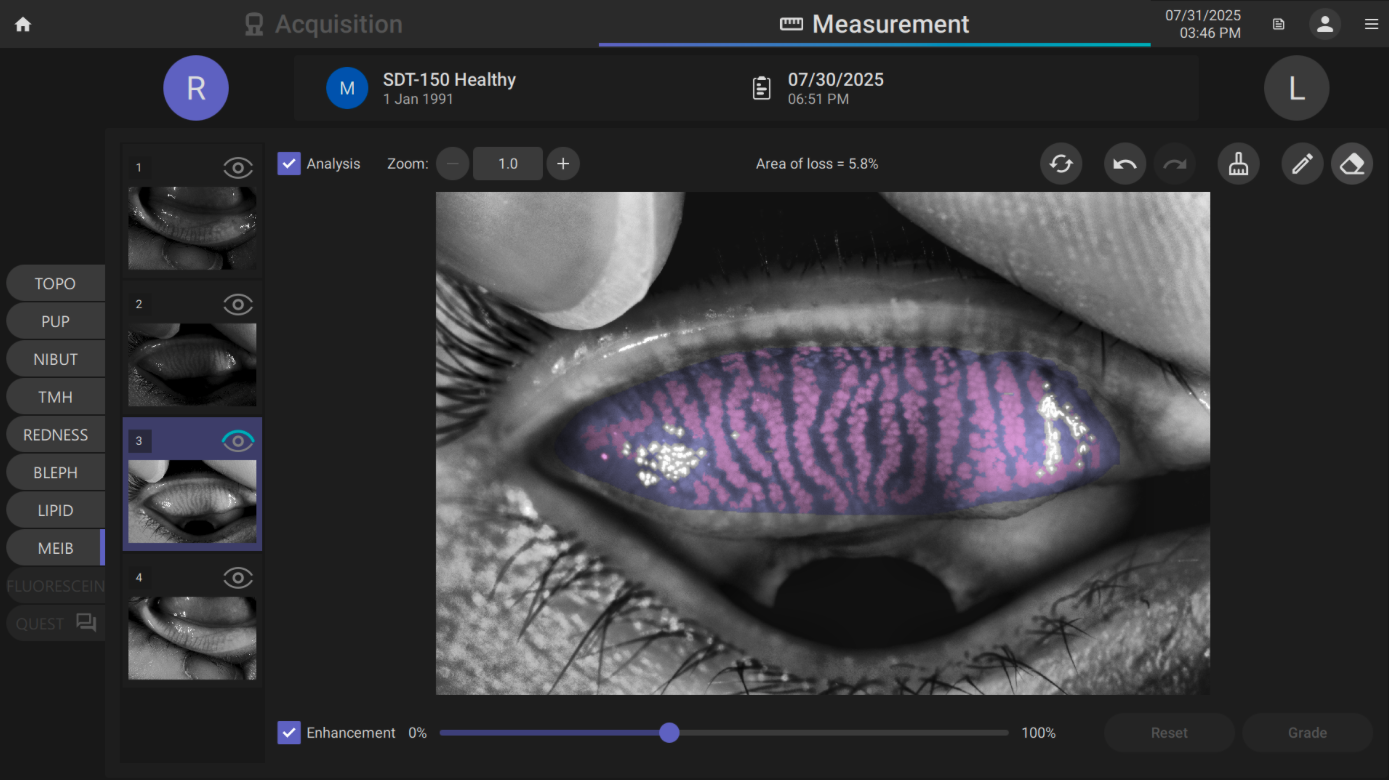Select the pencil draw tool
This screenshot has height=780, width=1389.
click(x=1302, y=164)
